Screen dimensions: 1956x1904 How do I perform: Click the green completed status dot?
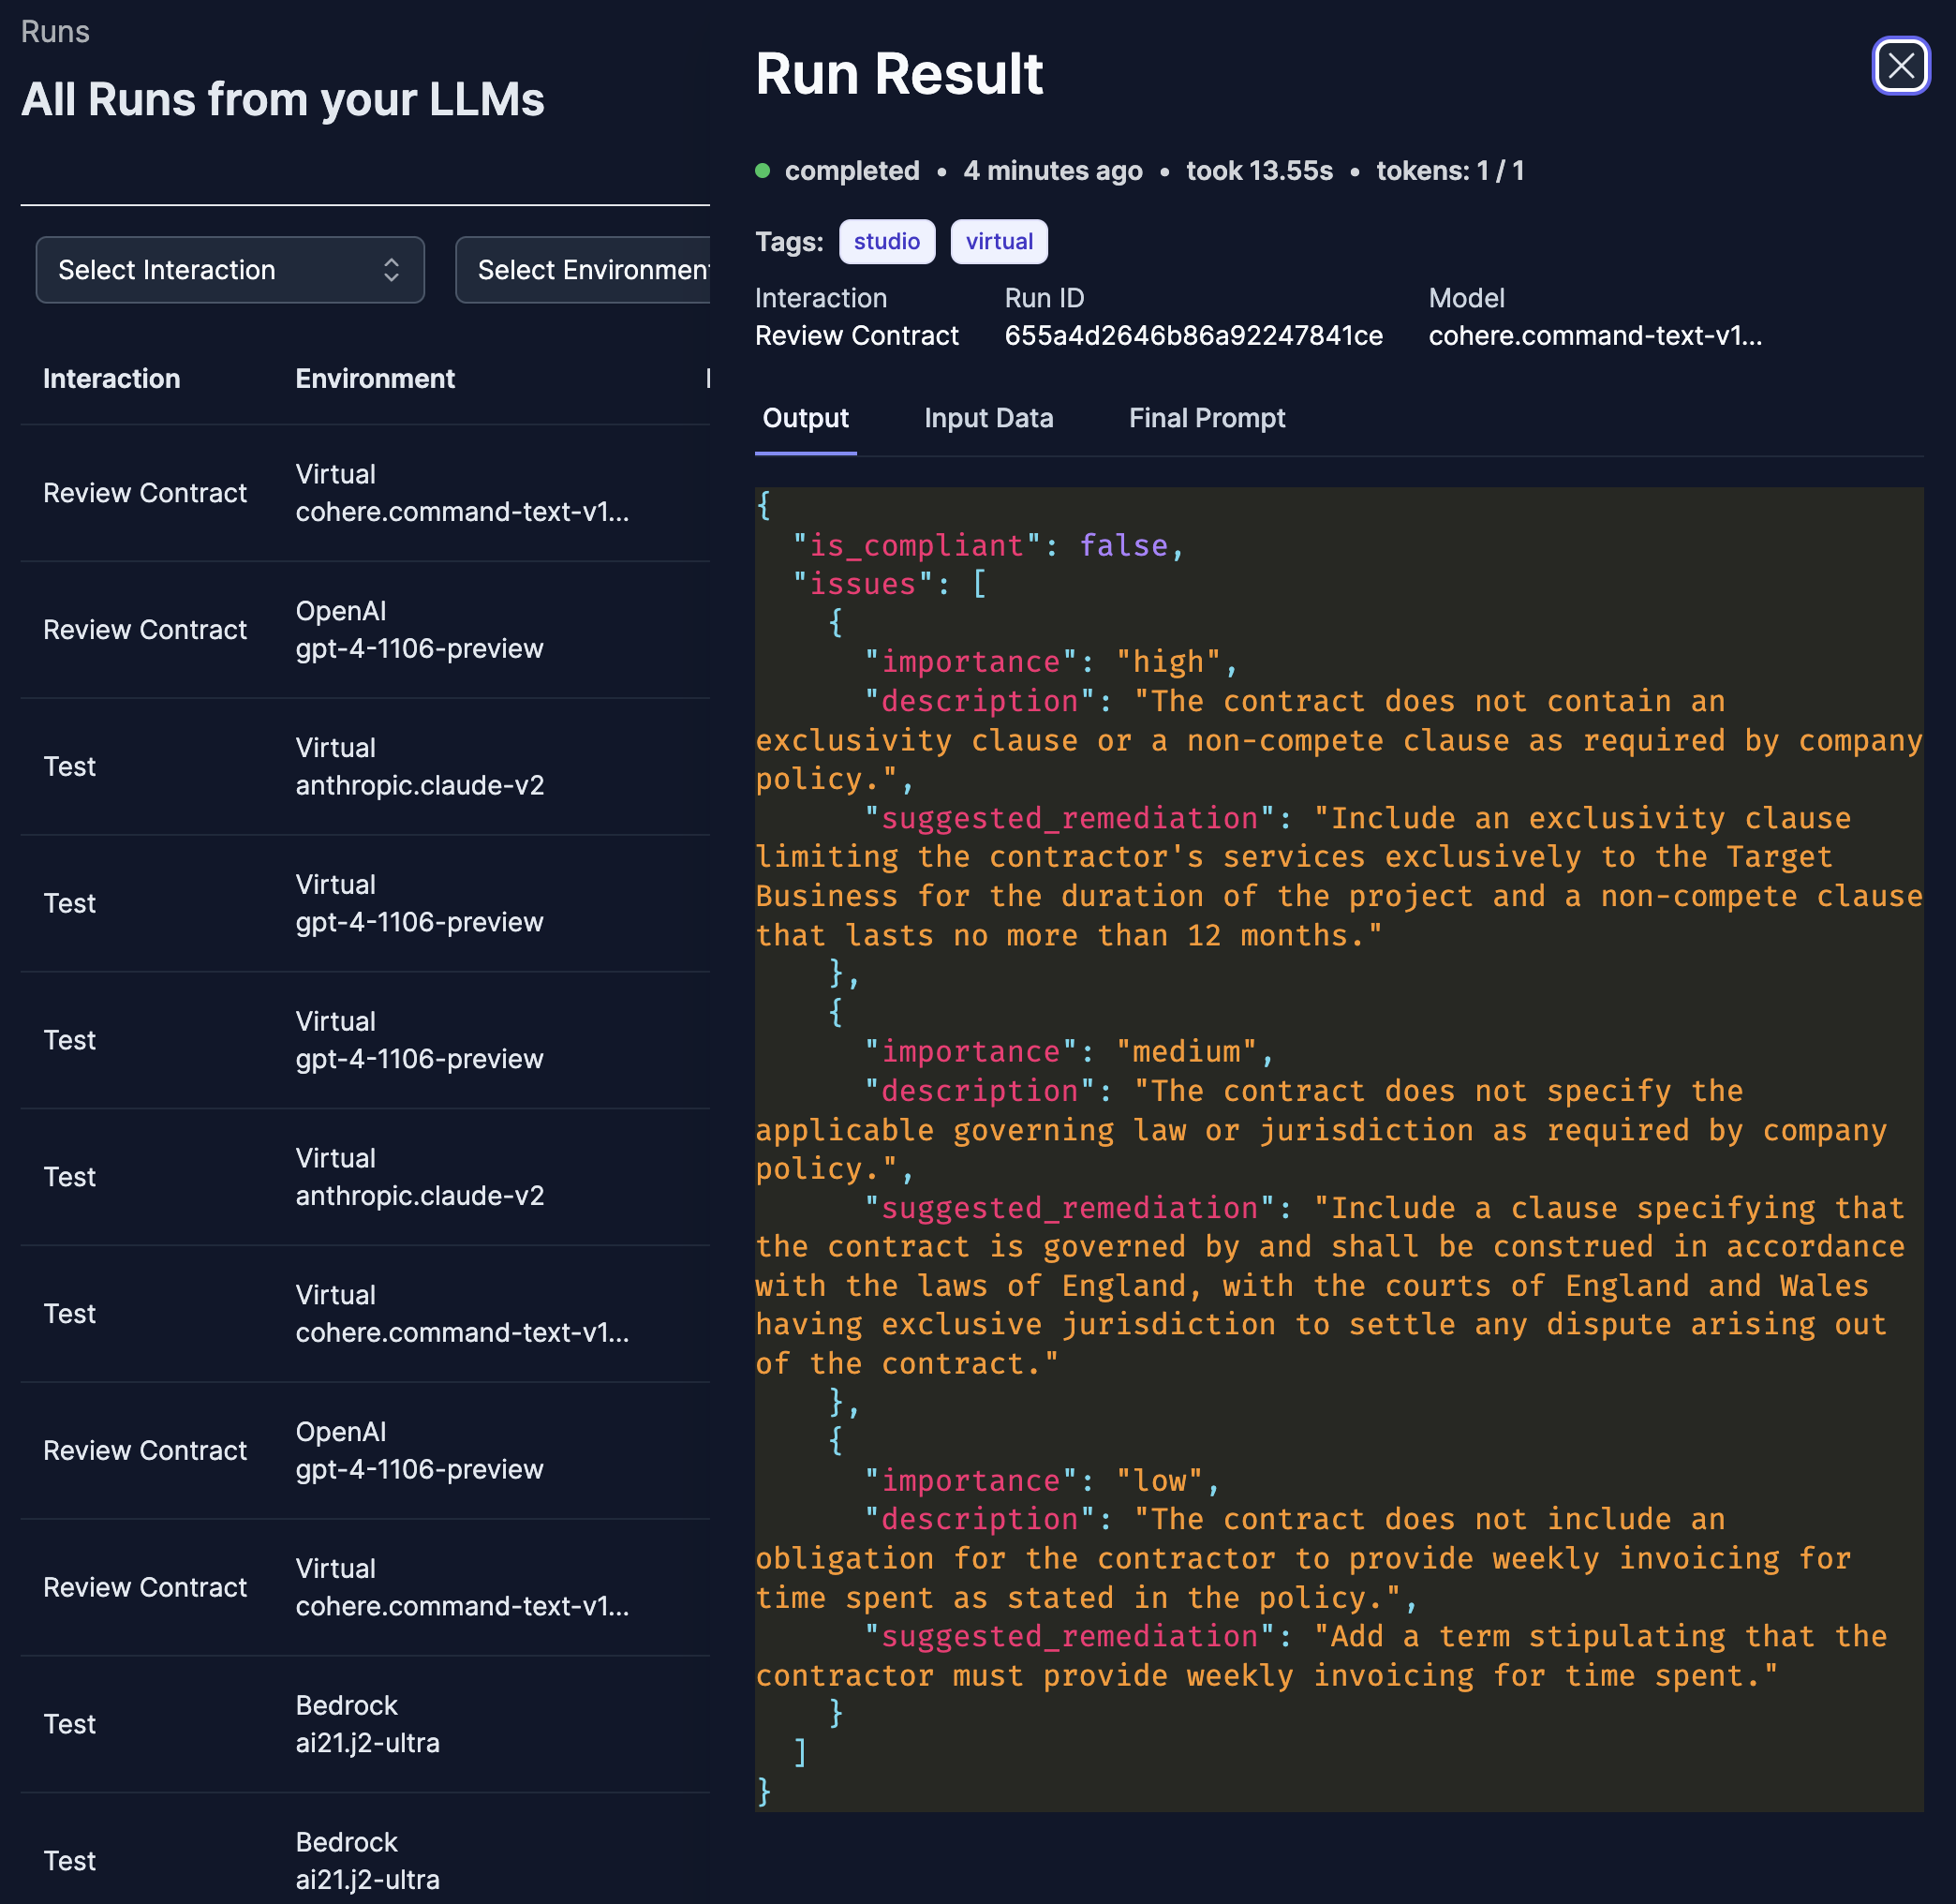[x=763, y=171]
